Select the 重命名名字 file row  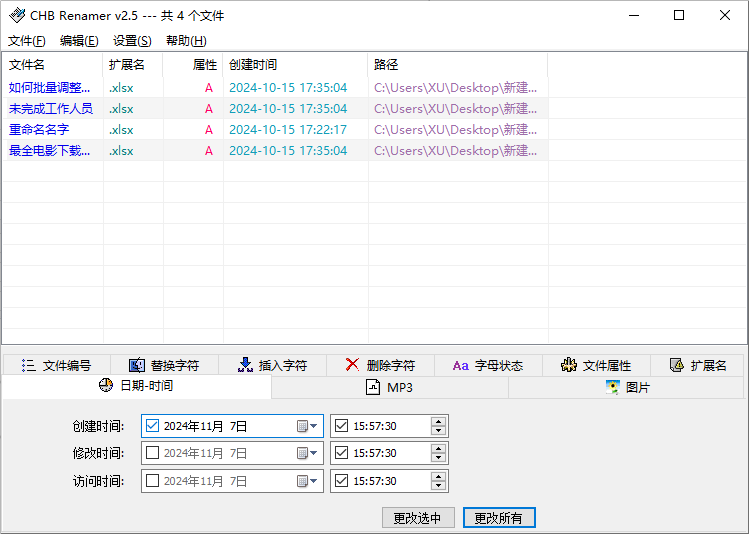pyautogui.click(x=39, y=130)
